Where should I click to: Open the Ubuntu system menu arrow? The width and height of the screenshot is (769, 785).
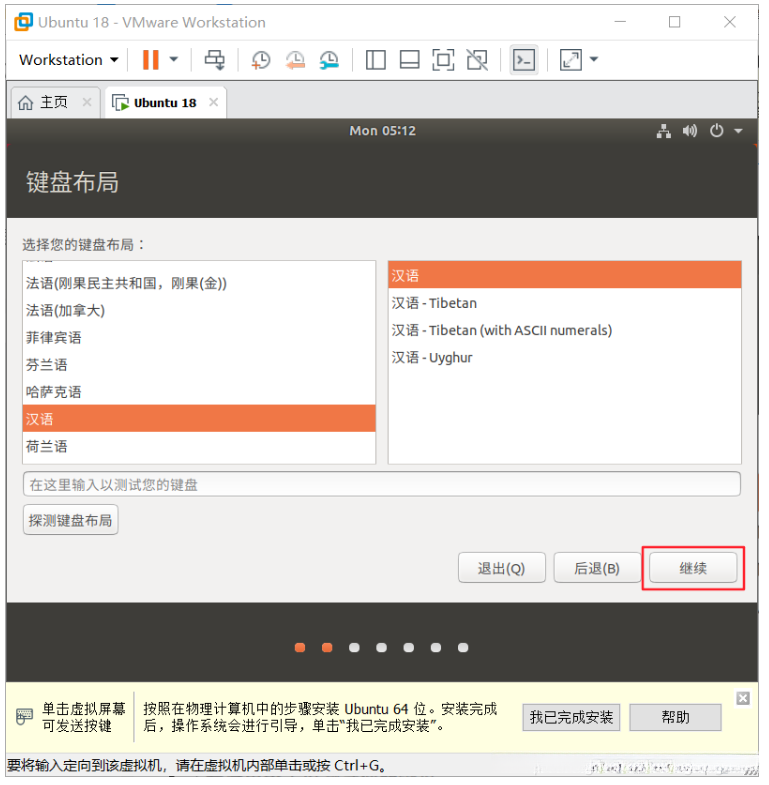(738, 131)
